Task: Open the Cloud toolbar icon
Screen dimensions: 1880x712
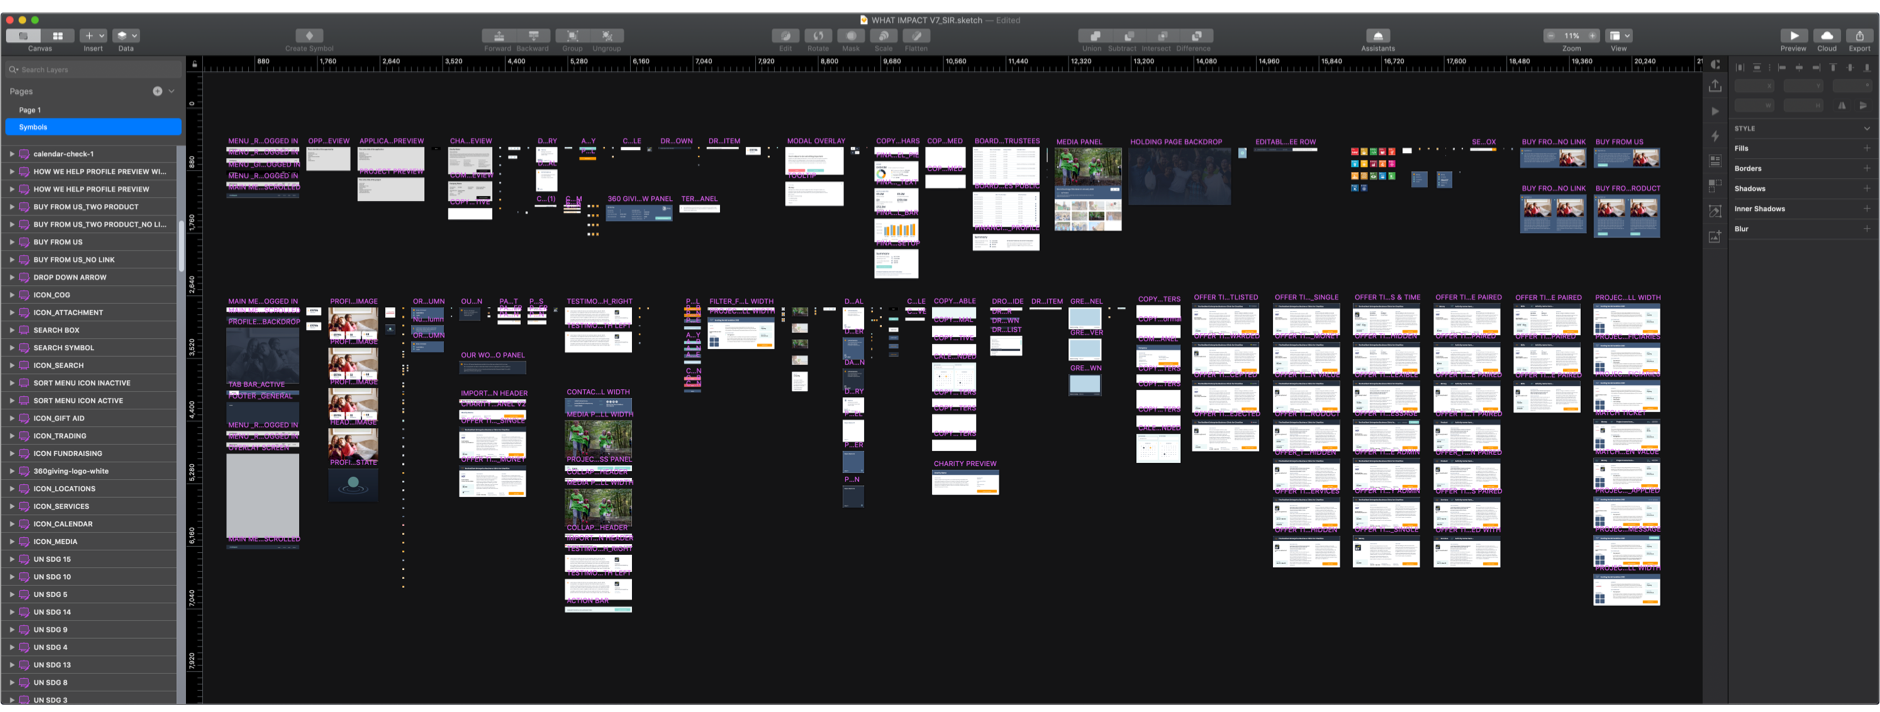Action: point(1827,36)
